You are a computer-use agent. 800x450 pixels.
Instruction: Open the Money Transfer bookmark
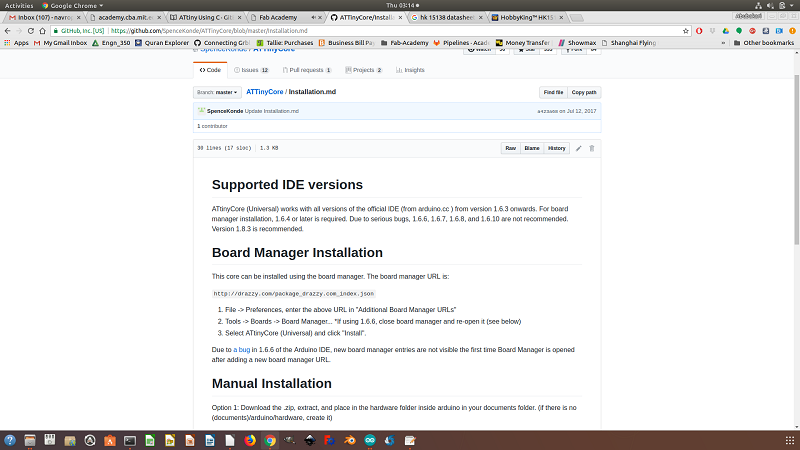pyautogui.click(x=522, y=43)
